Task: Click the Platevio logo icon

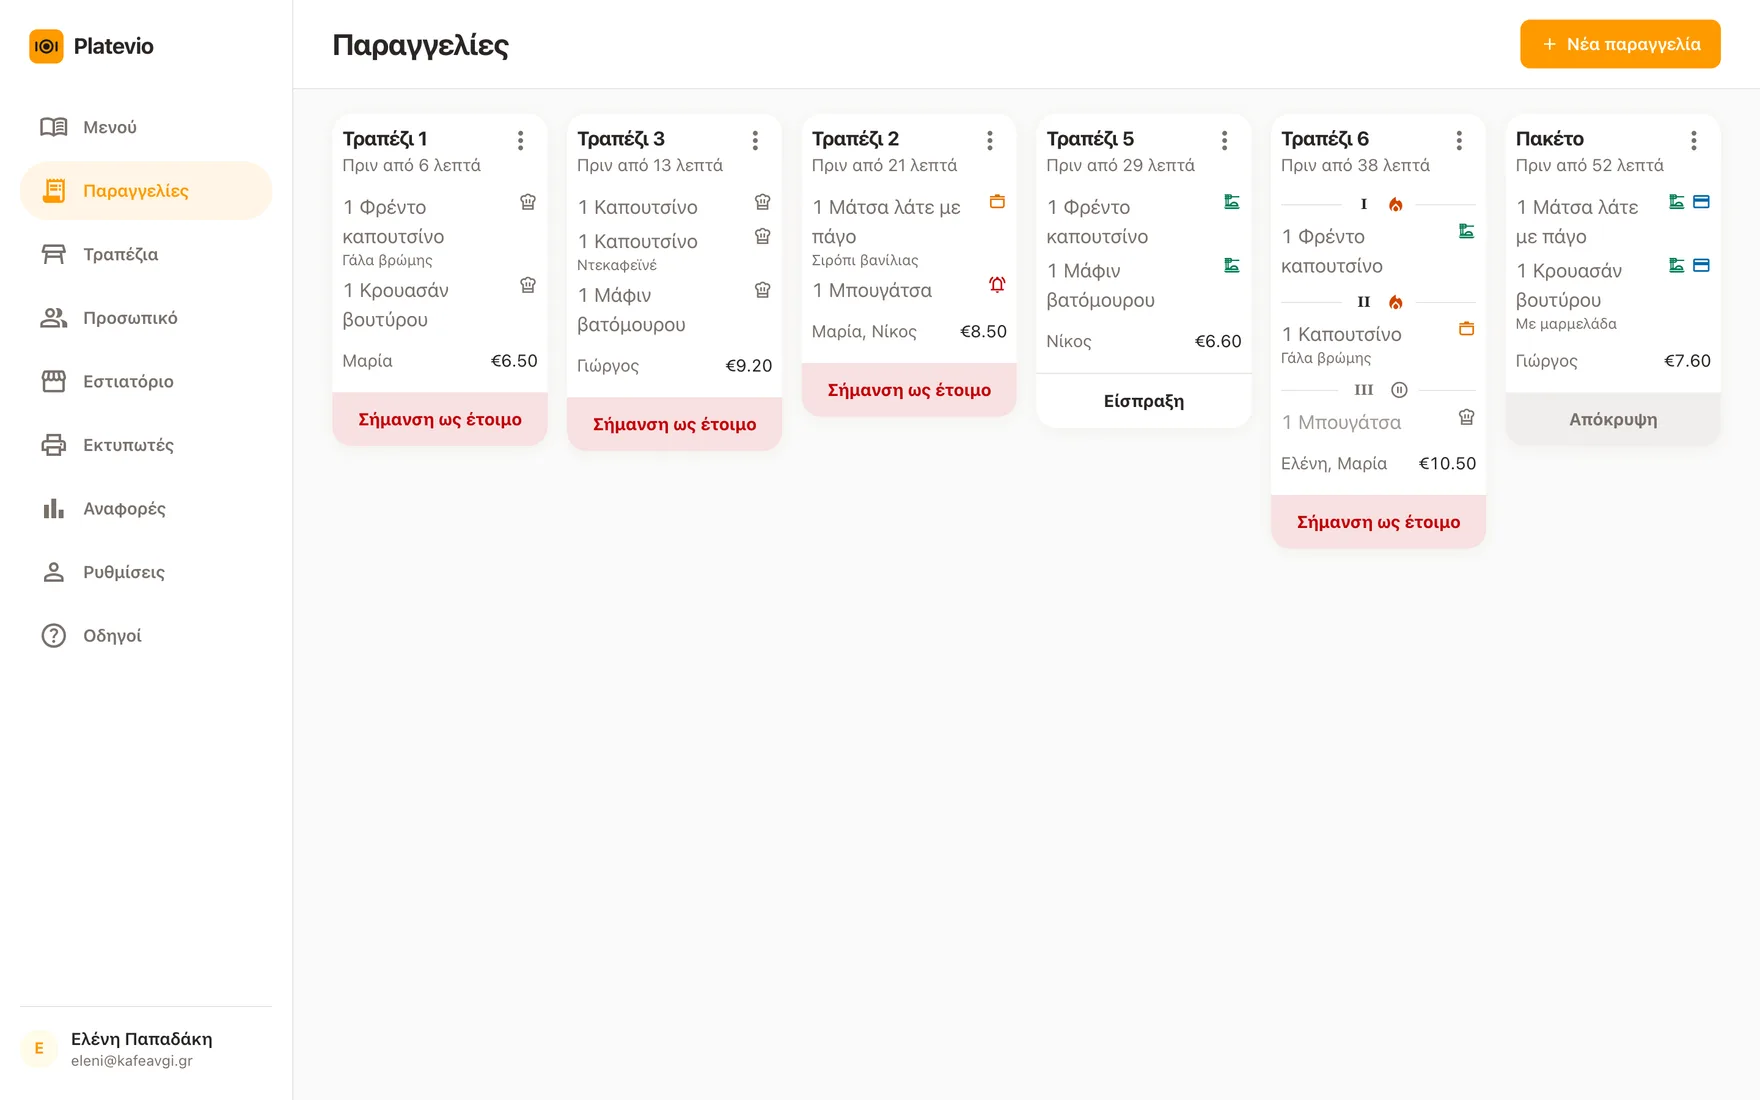Action: click(46, 46)
